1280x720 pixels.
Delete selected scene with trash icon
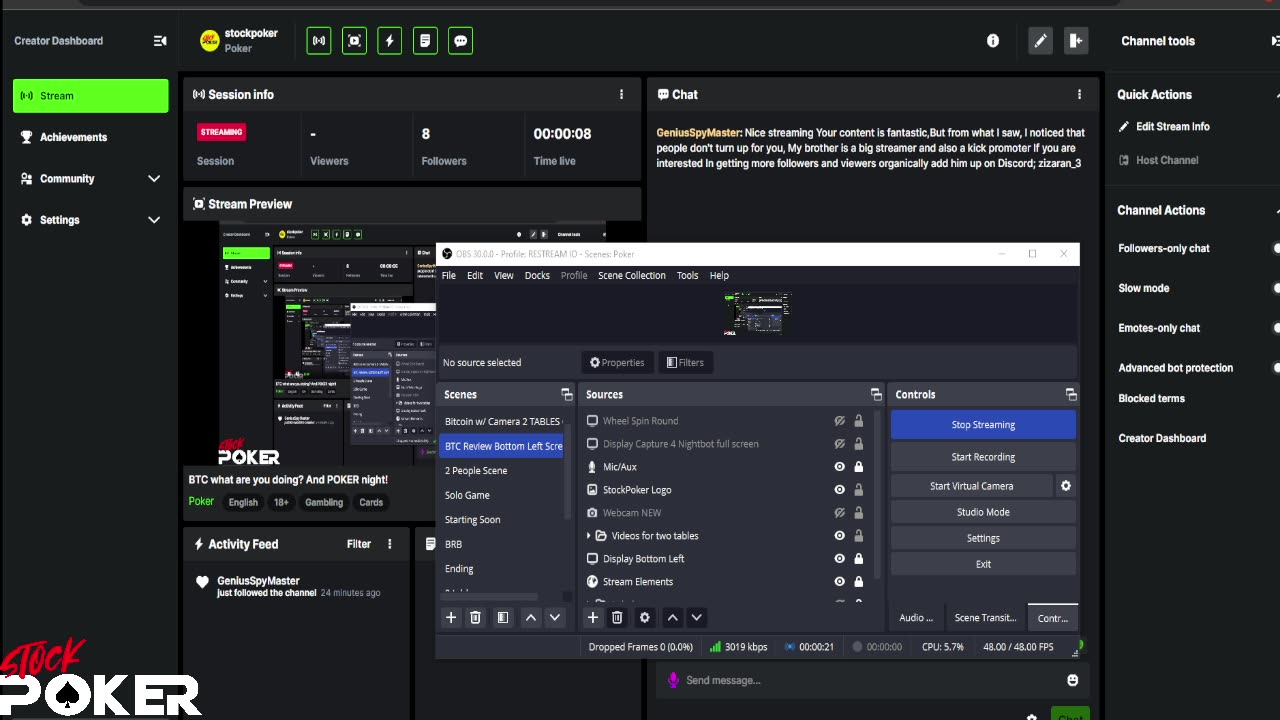(476, 617)
